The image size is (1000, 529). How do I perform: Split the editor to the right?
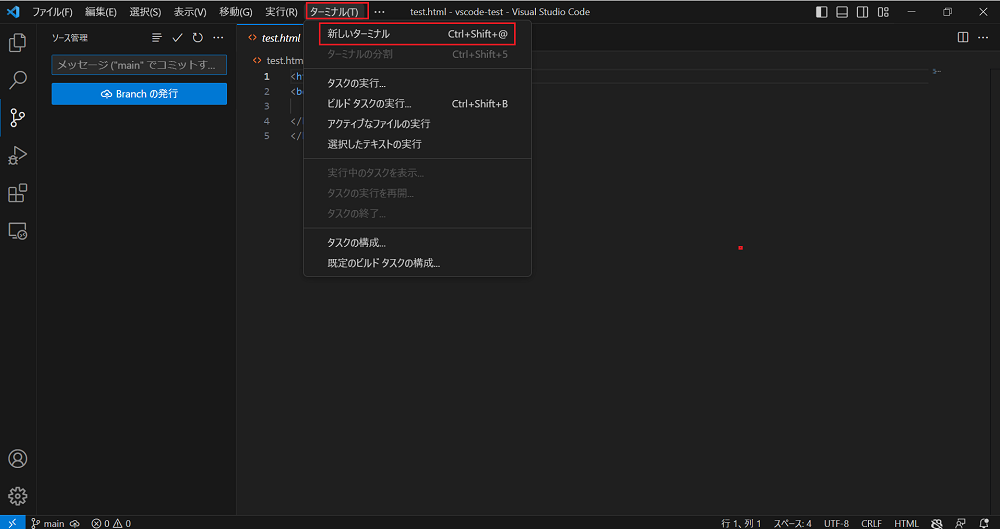pos(963,38)
